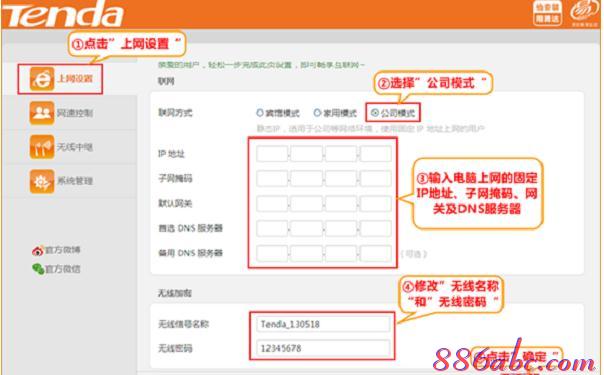The height and width of the screenshot is (375, 604).
Task: Focus the first octet box of 子网掩码
Action: 272,178
